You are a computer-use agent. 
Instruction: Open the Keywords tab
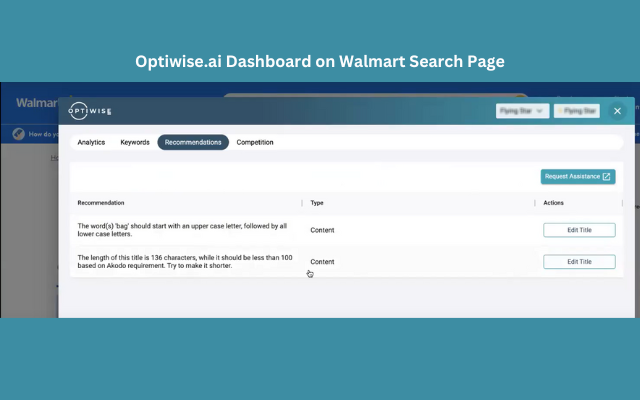pyautogui.click(x=135, y=142)
